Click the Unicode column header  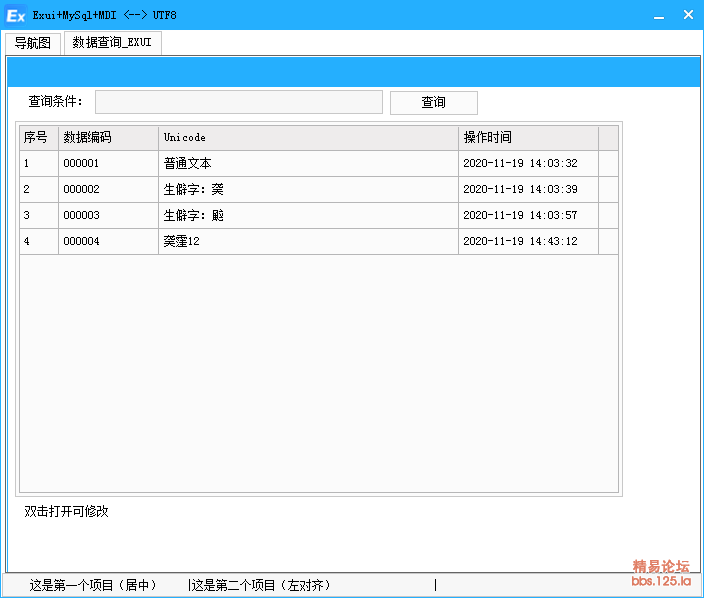click(x=308, y=137)
